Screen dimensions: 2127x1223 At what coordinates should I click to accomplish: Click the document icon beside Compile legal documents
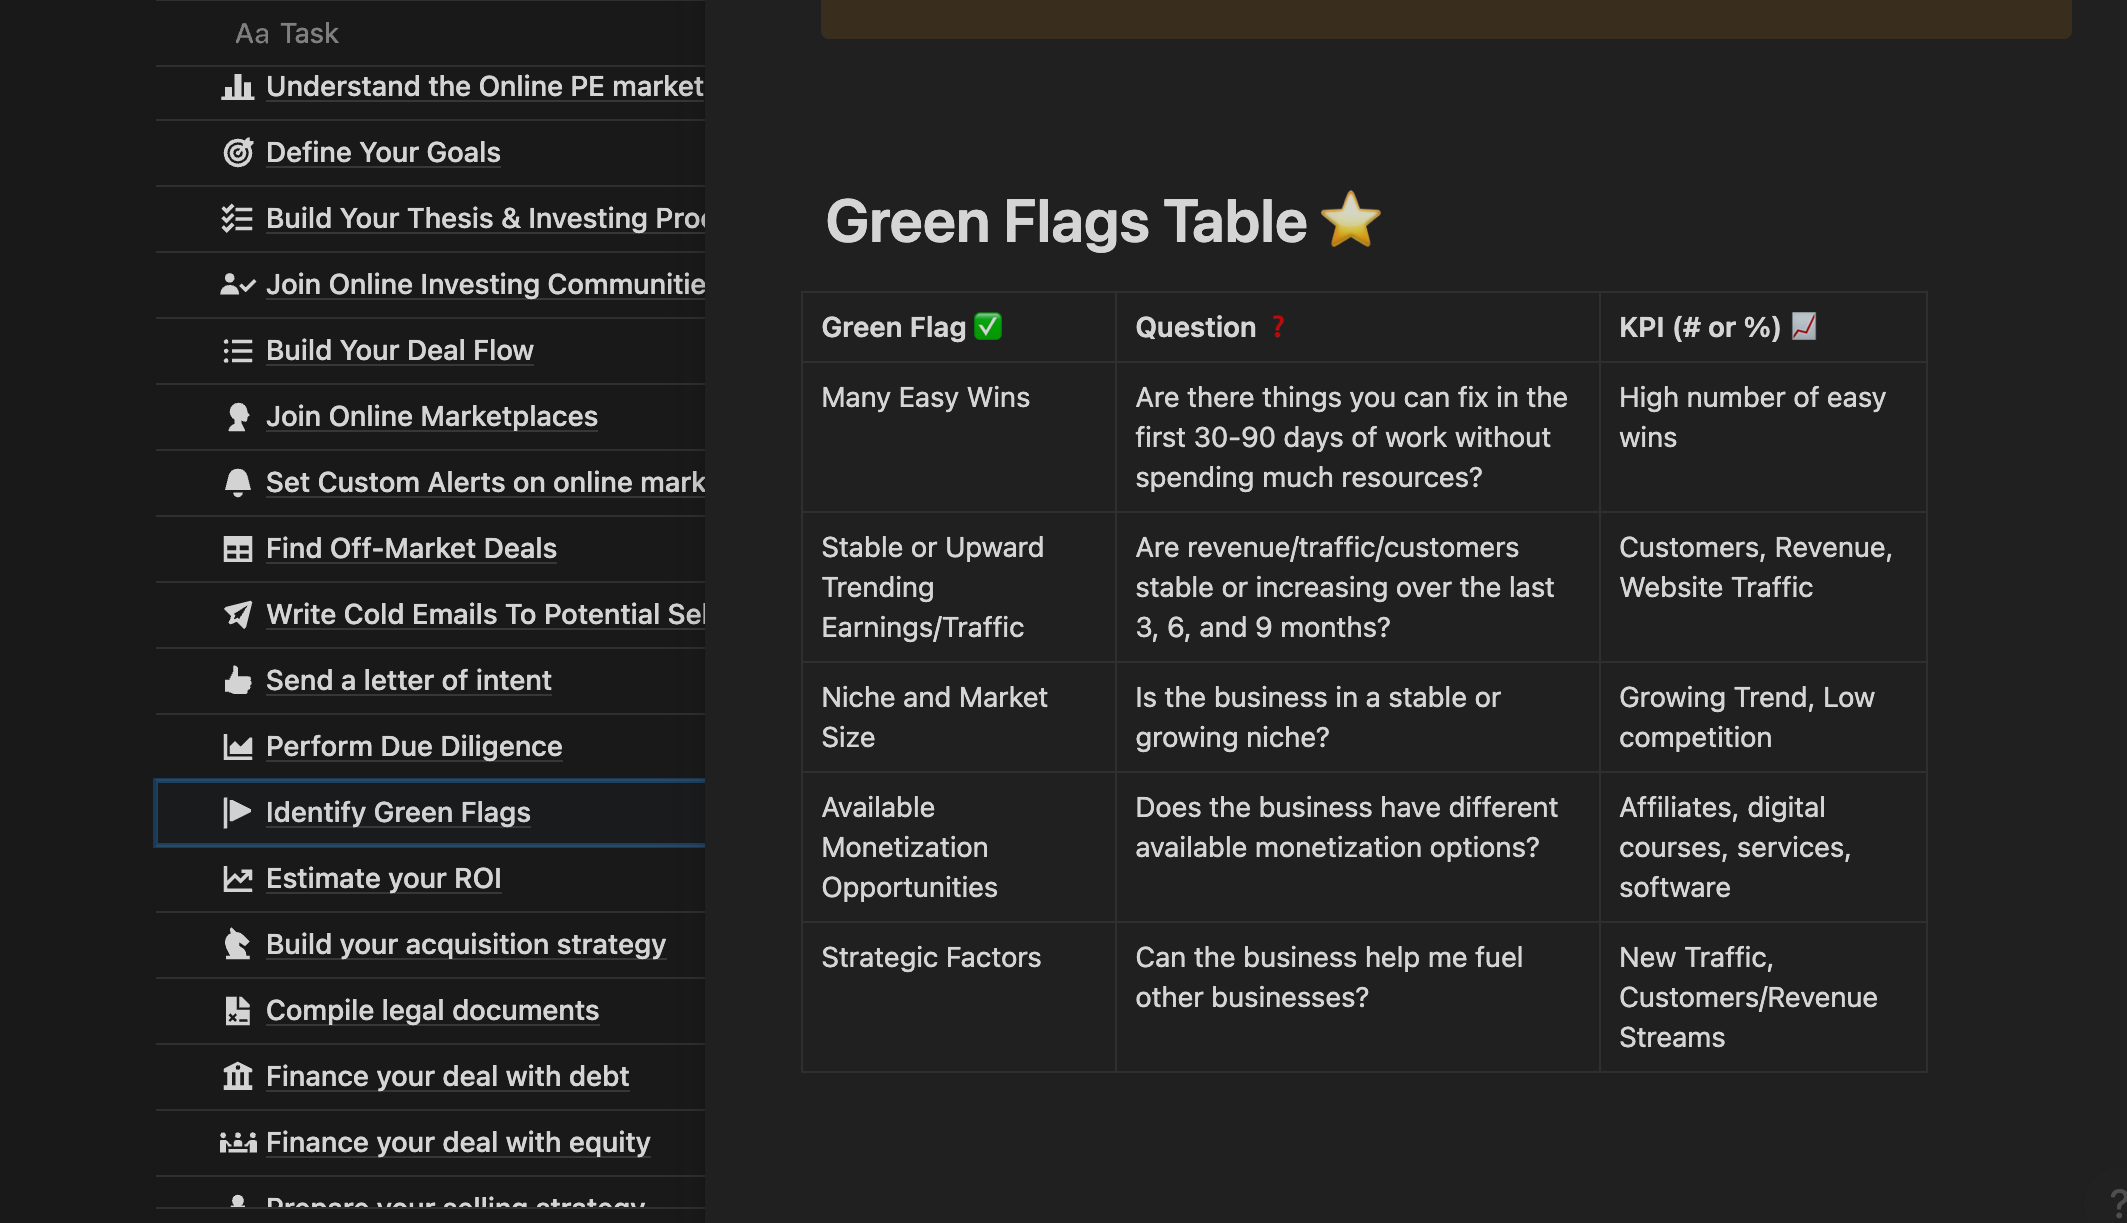pyautogui.click(x=237, y=1010)
